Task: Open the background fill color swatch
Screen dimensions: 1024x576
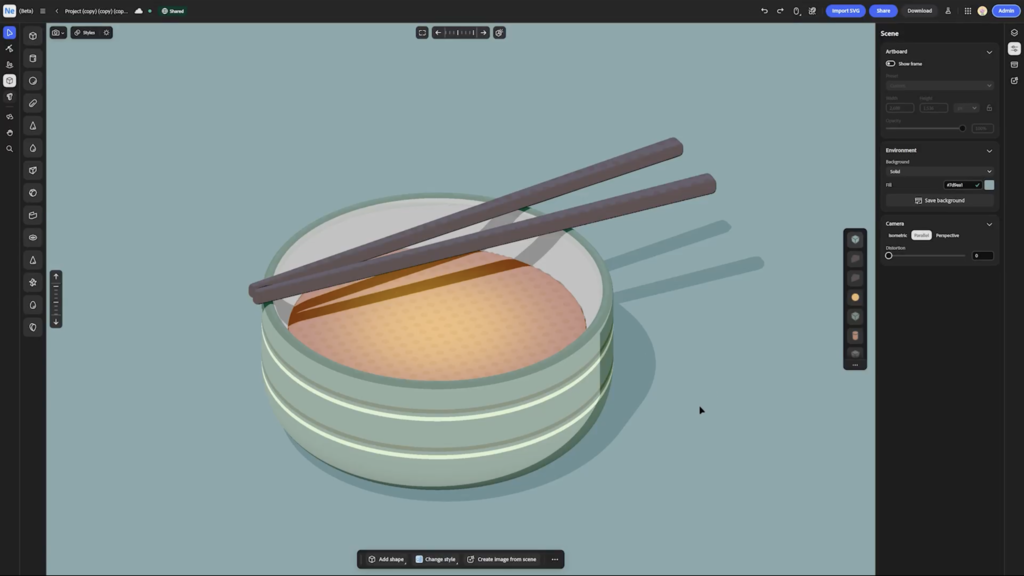Action: (x=989, y=185)
